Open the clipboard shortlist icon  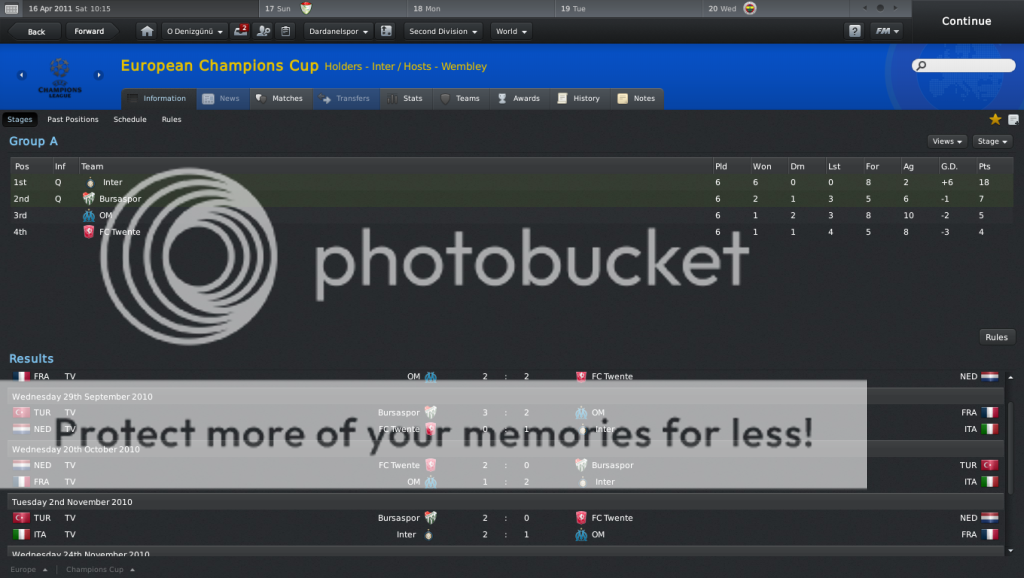(285, 31)
